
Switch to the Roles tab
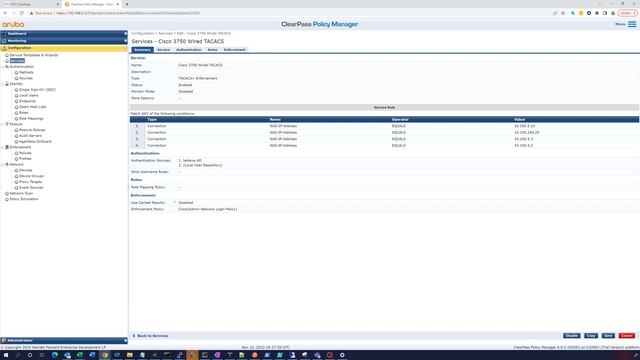[x=212, y=50]
